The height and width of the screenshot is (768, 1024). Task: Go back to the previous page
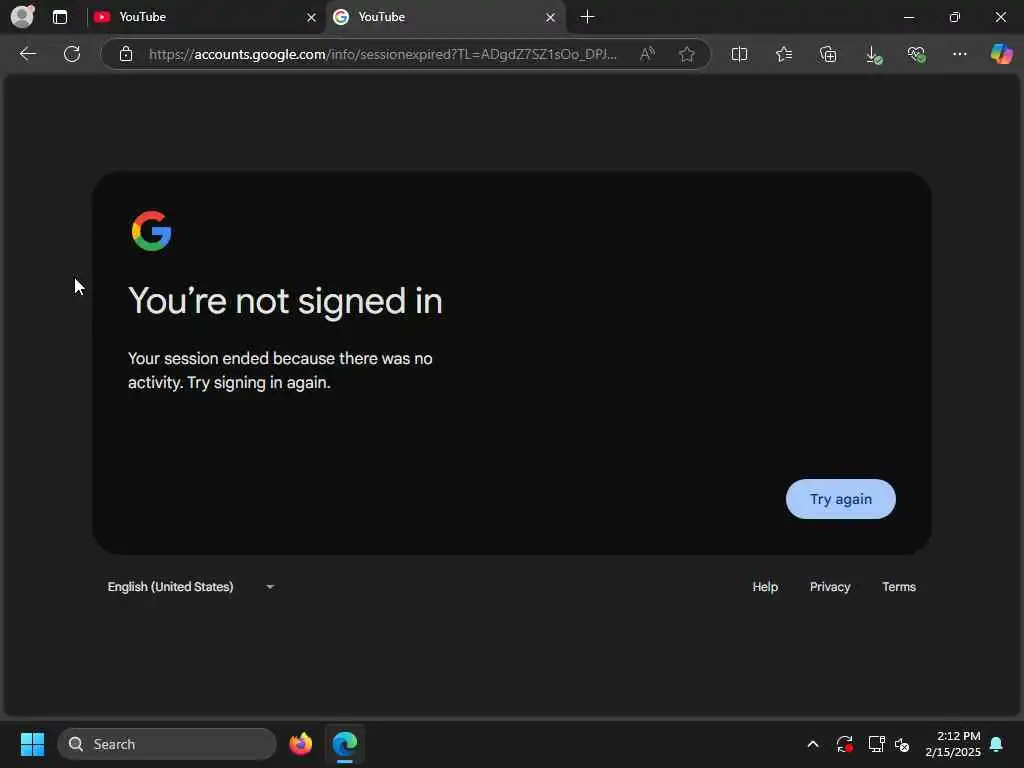point(27,54)
